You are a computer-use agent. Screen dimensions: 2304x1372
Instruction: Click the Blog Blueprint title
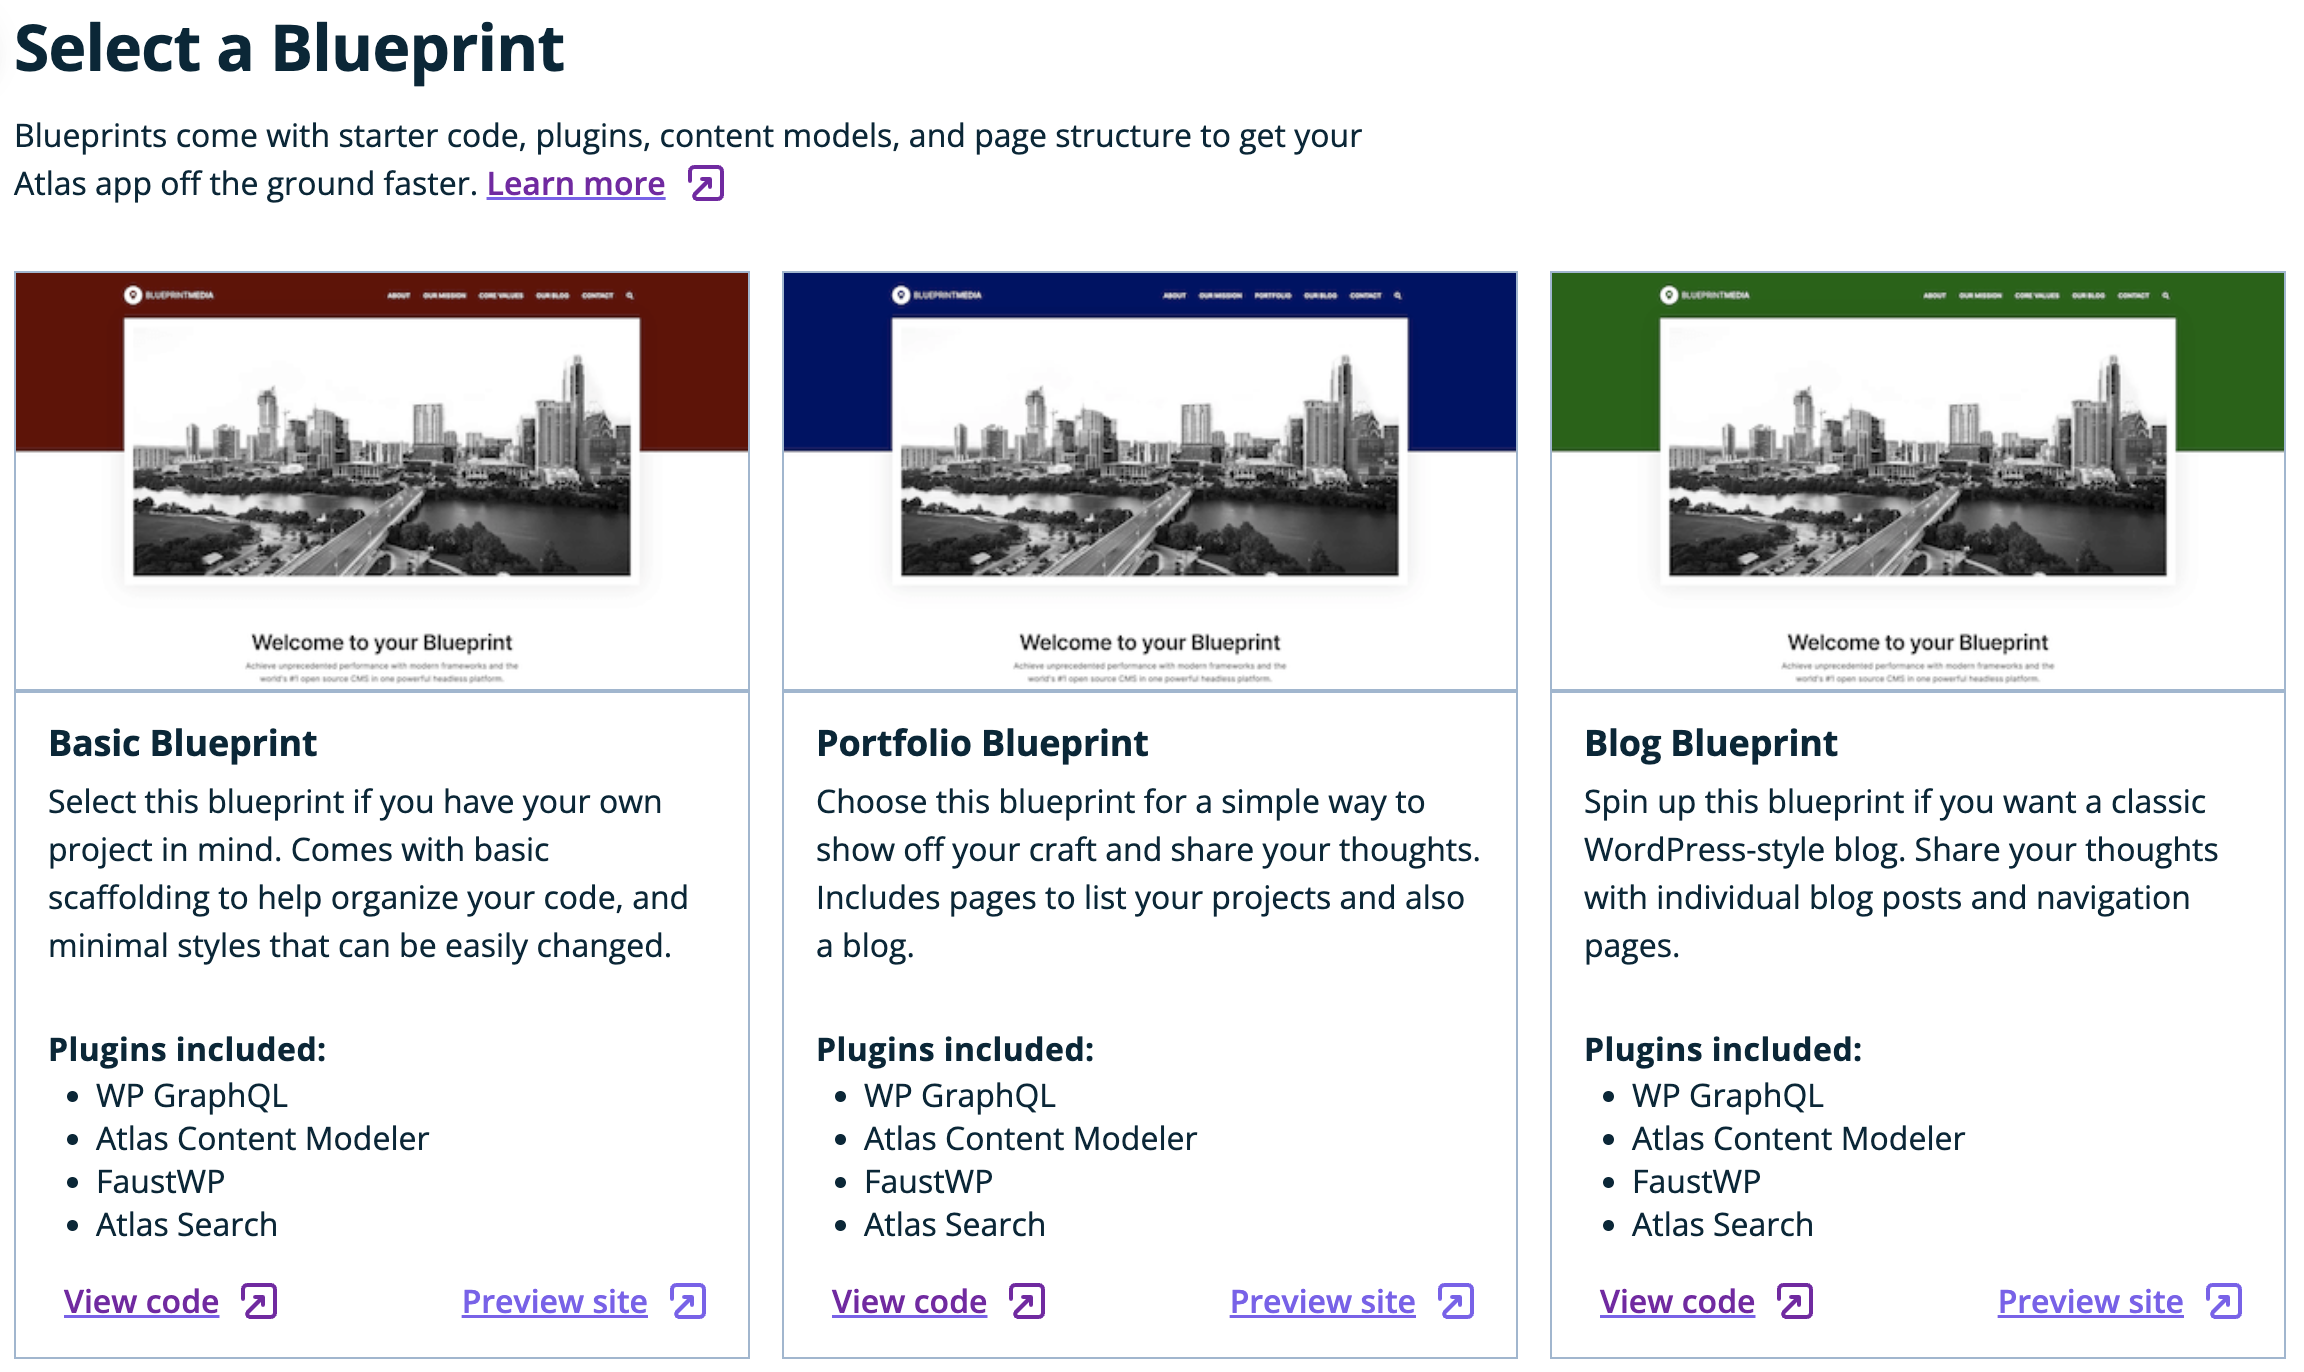(x=1710, y=743)
